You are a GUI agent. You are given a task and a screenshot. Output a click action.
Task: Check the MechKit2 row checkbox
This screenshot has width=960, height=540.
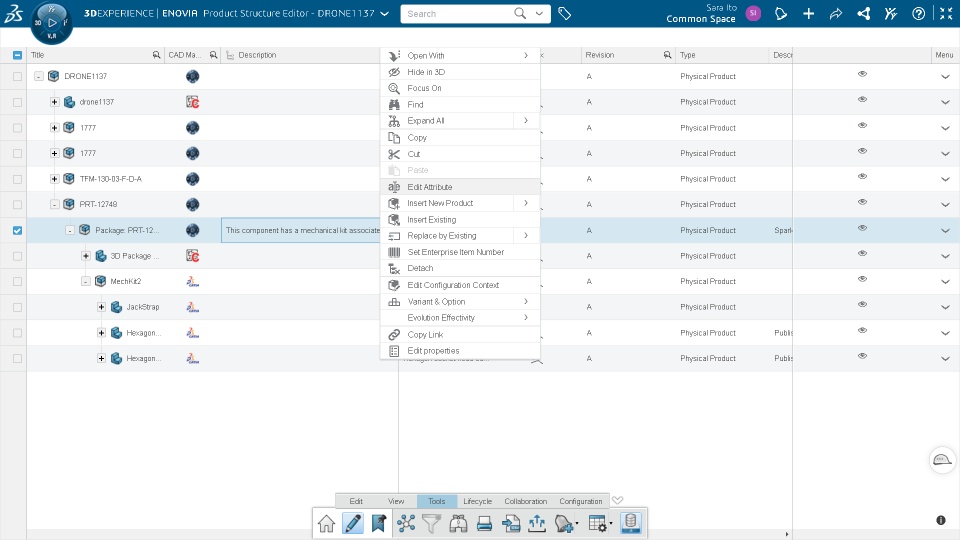(17, 282)
